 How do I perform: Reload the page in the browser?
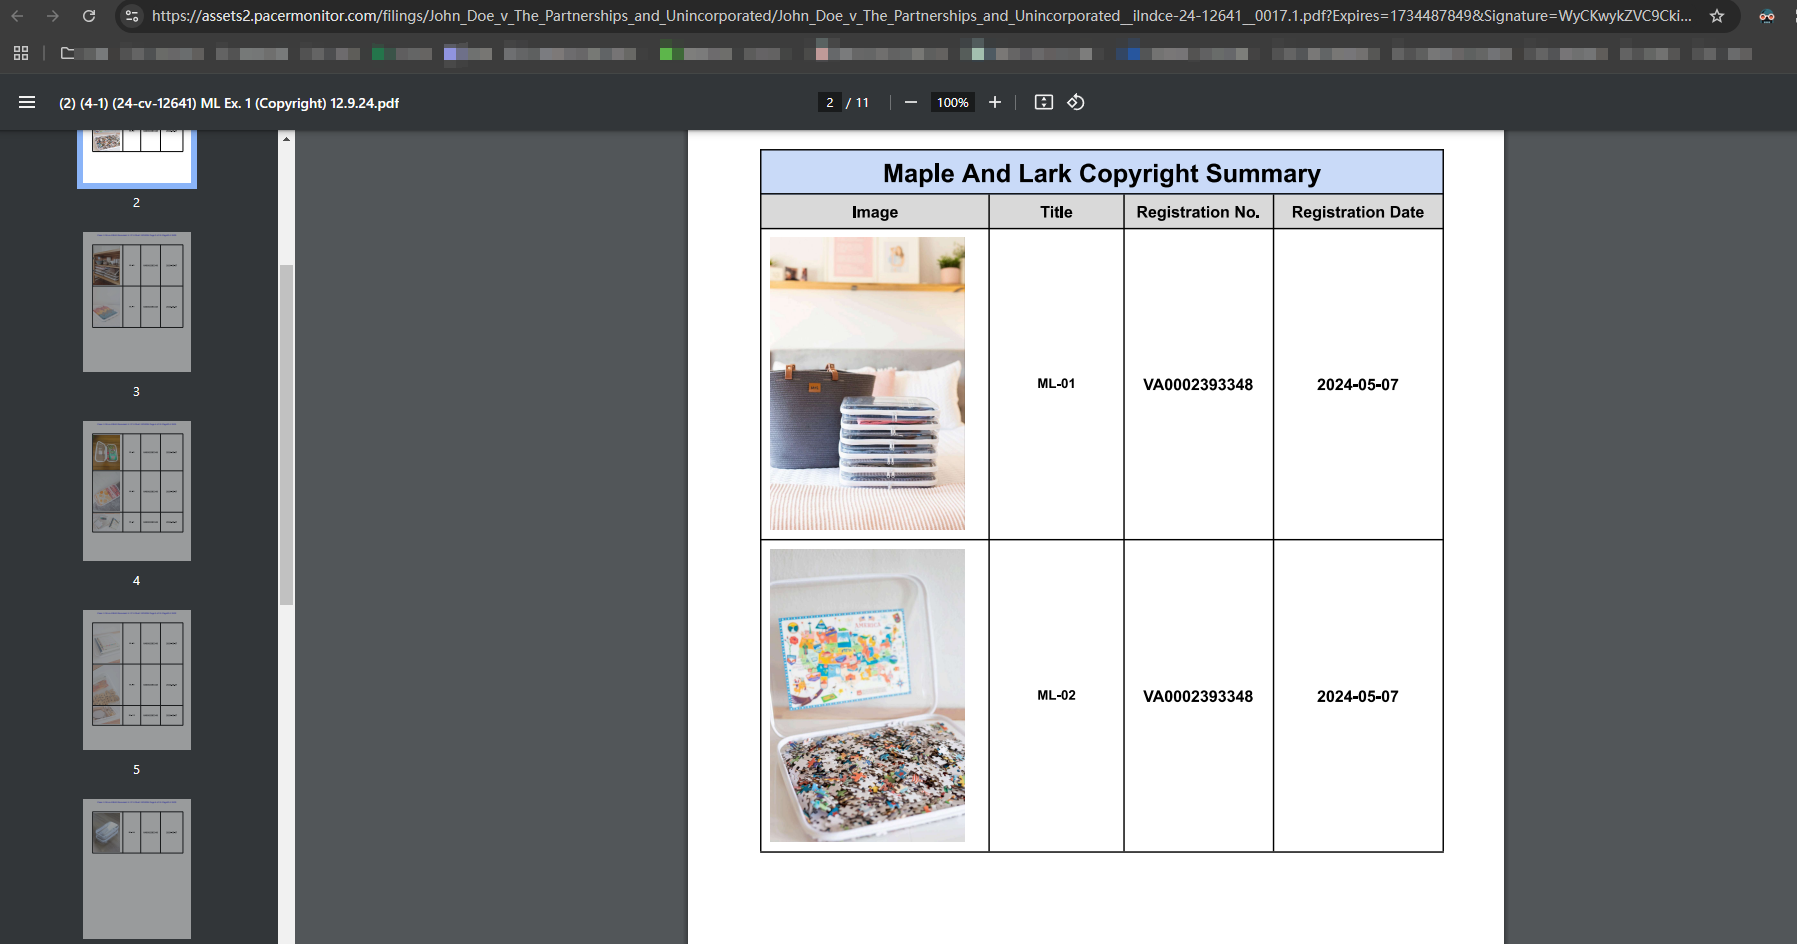[89, 16]
